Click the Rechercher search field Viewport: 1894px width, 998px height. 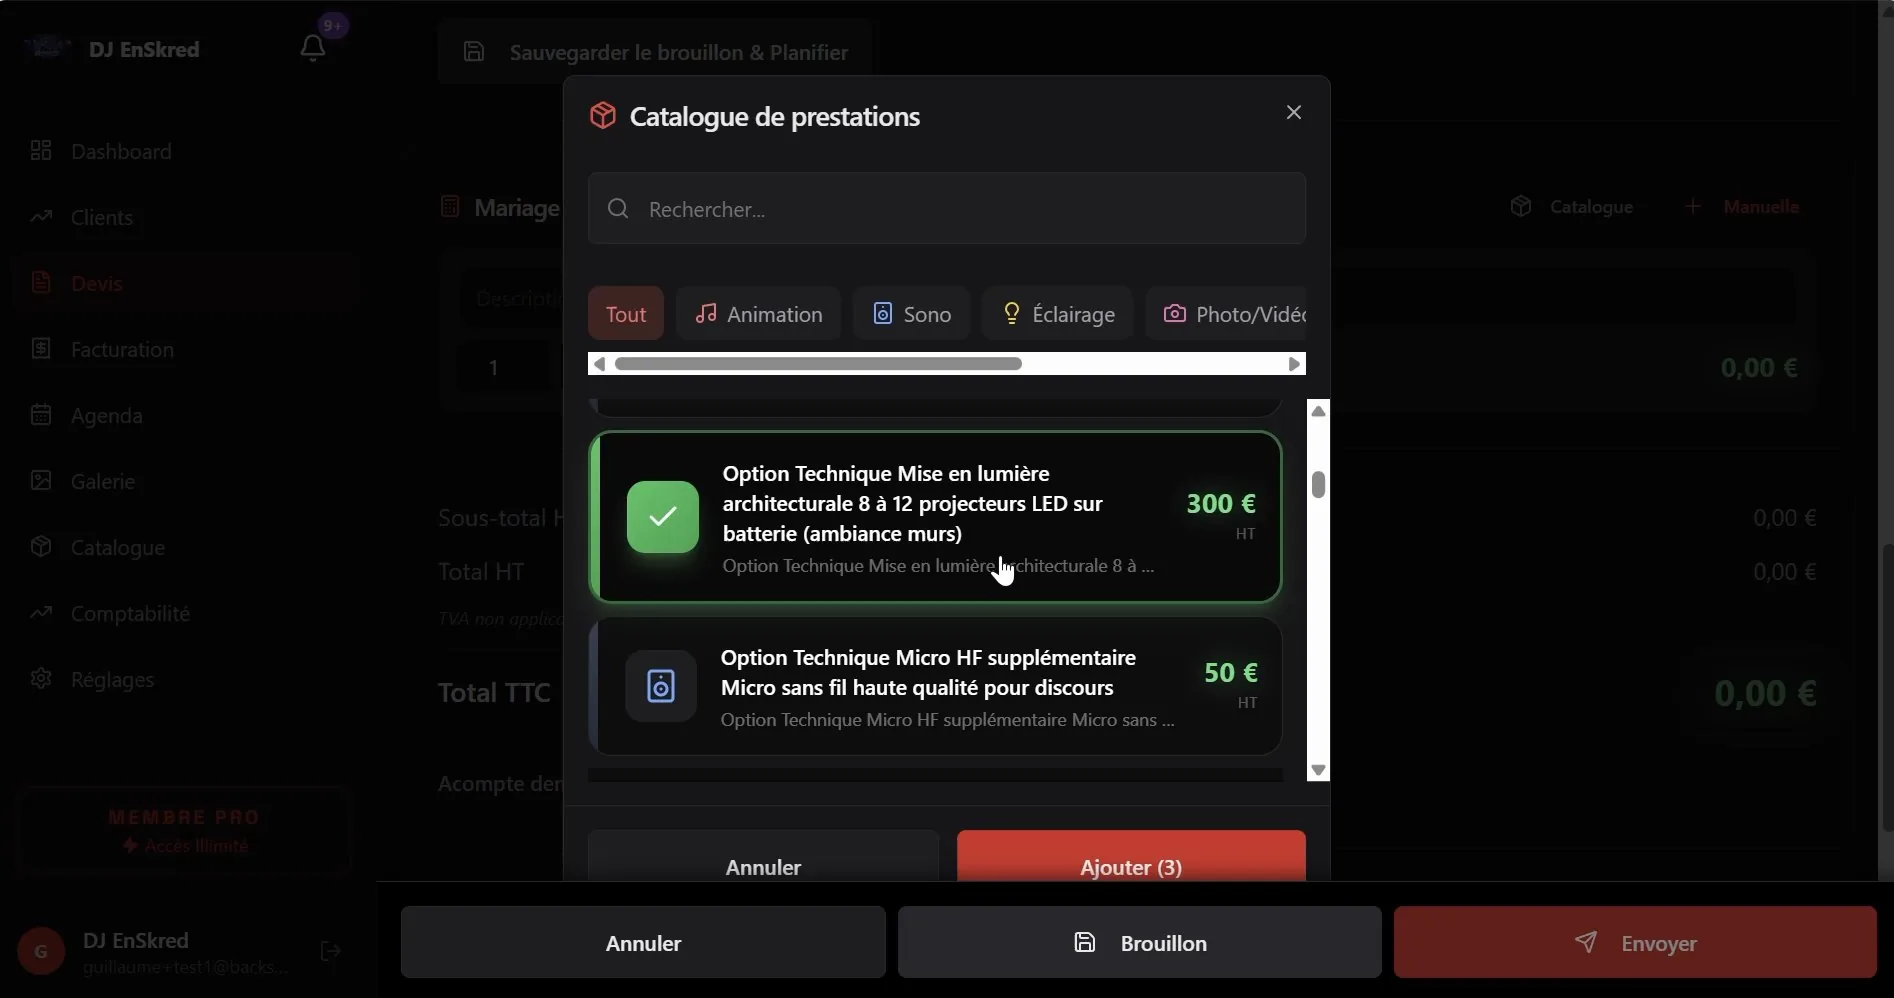click(x=947, y=208)
